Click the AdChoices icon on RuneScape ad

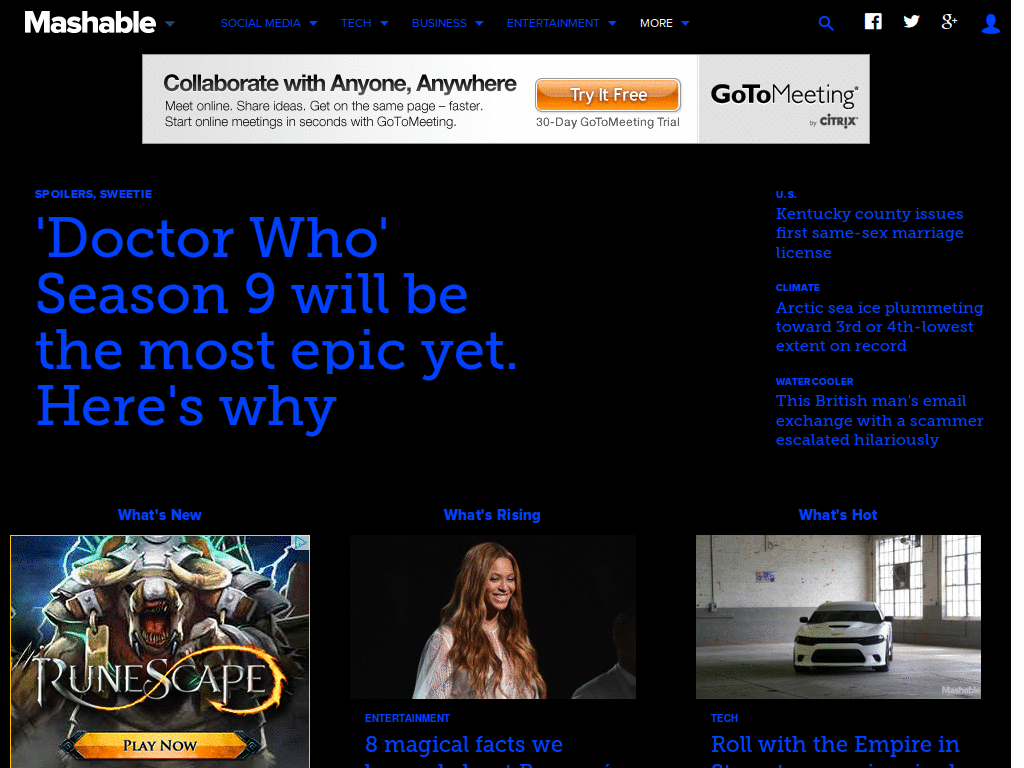tap(300, 543)
